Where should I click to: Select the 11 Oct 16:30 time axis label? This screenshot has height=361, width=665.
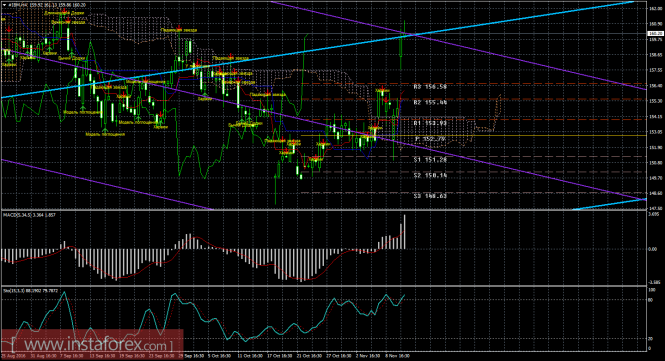pyautogui.click(x=249, y=356)
